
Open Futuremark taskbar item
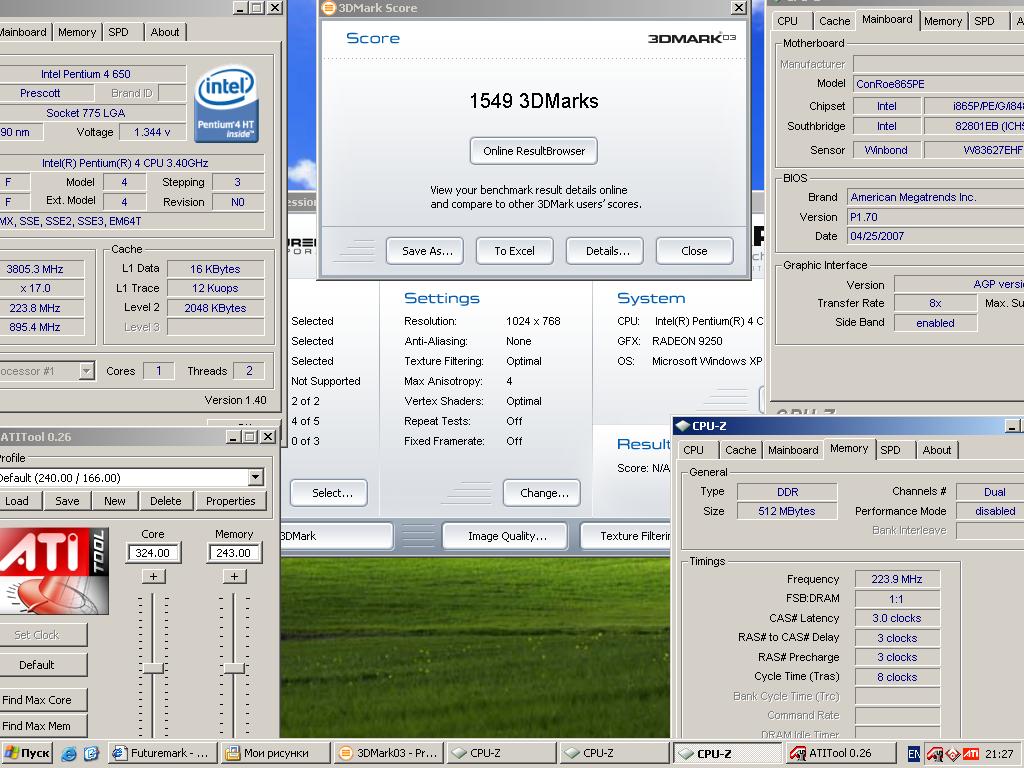pyautogui.click(x=163, y=753)
